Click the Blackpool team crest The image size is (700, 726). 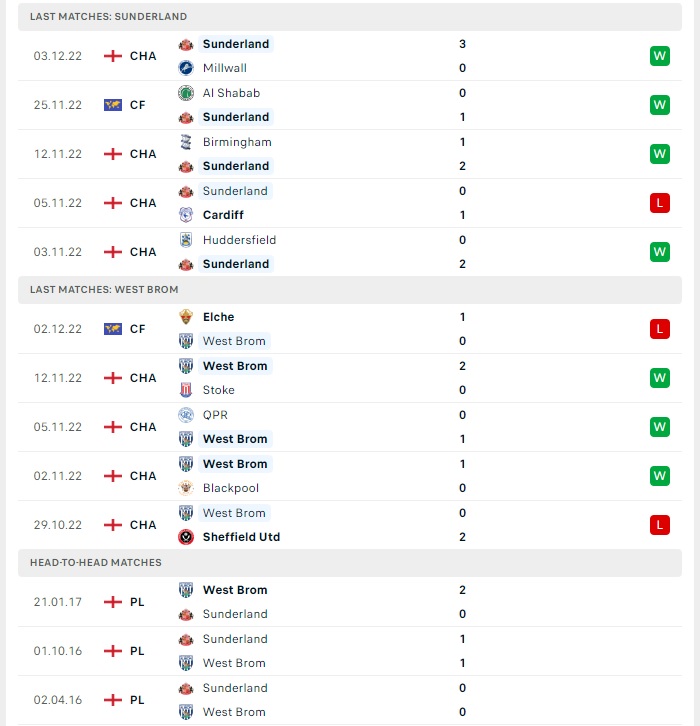pos(186,488)
